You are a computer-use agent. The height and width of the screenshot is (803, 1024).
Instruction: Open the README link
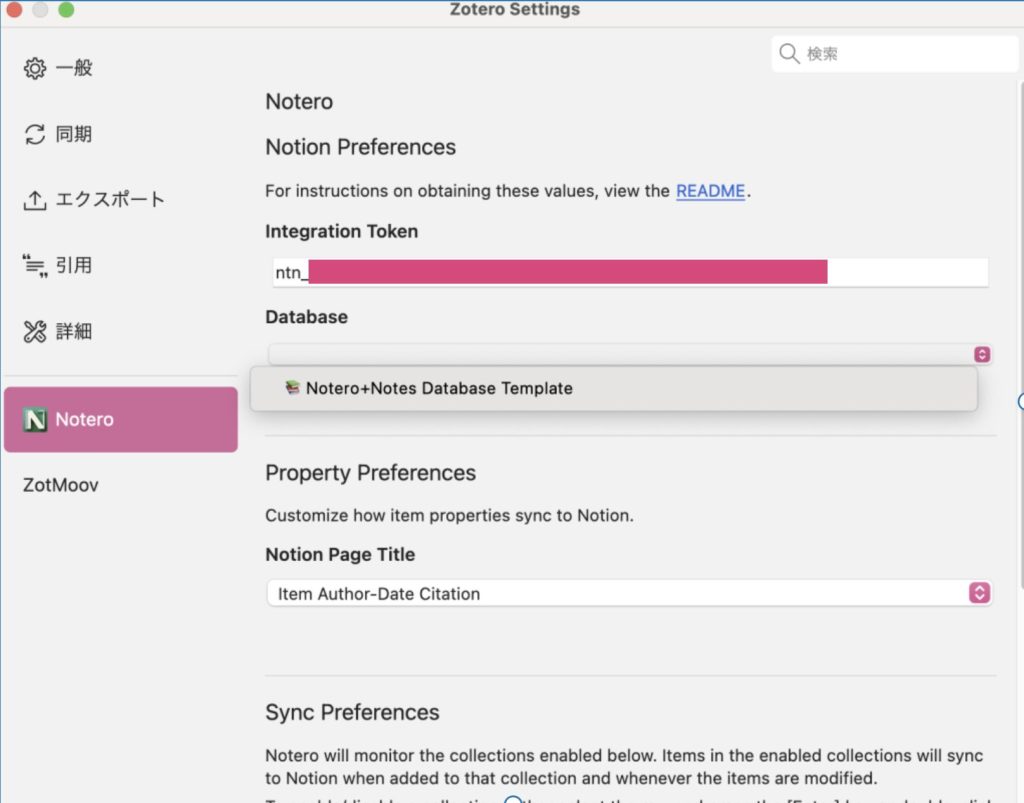(710, 191)
